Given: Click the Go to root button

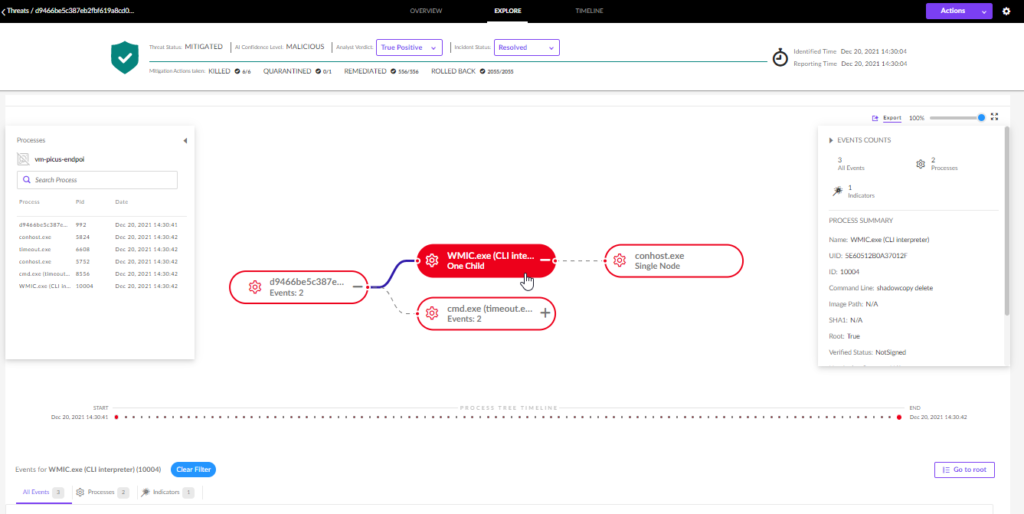Looking at the screenshot, I should click(x=965, y=469).
